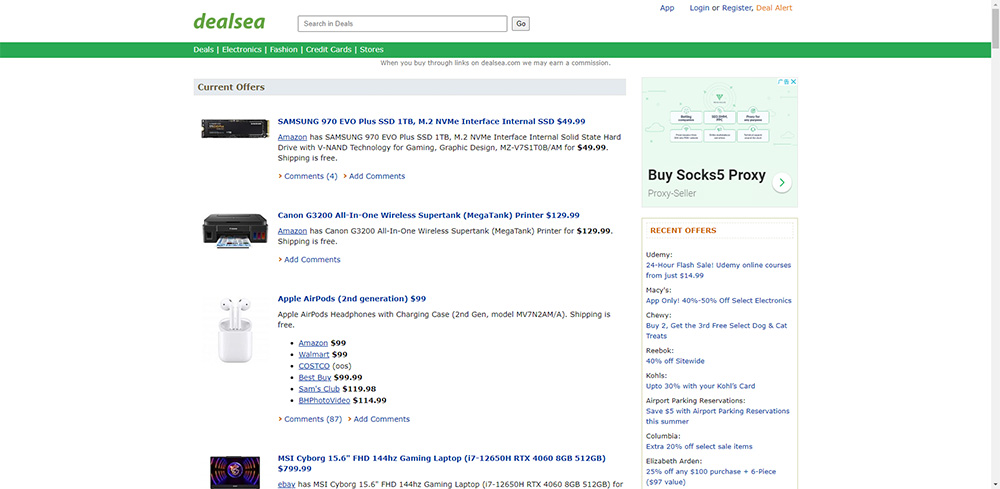This screenshot has width=1000, height=489.
Task: Click the ad's round arrow button
Action: click(781, 183)
